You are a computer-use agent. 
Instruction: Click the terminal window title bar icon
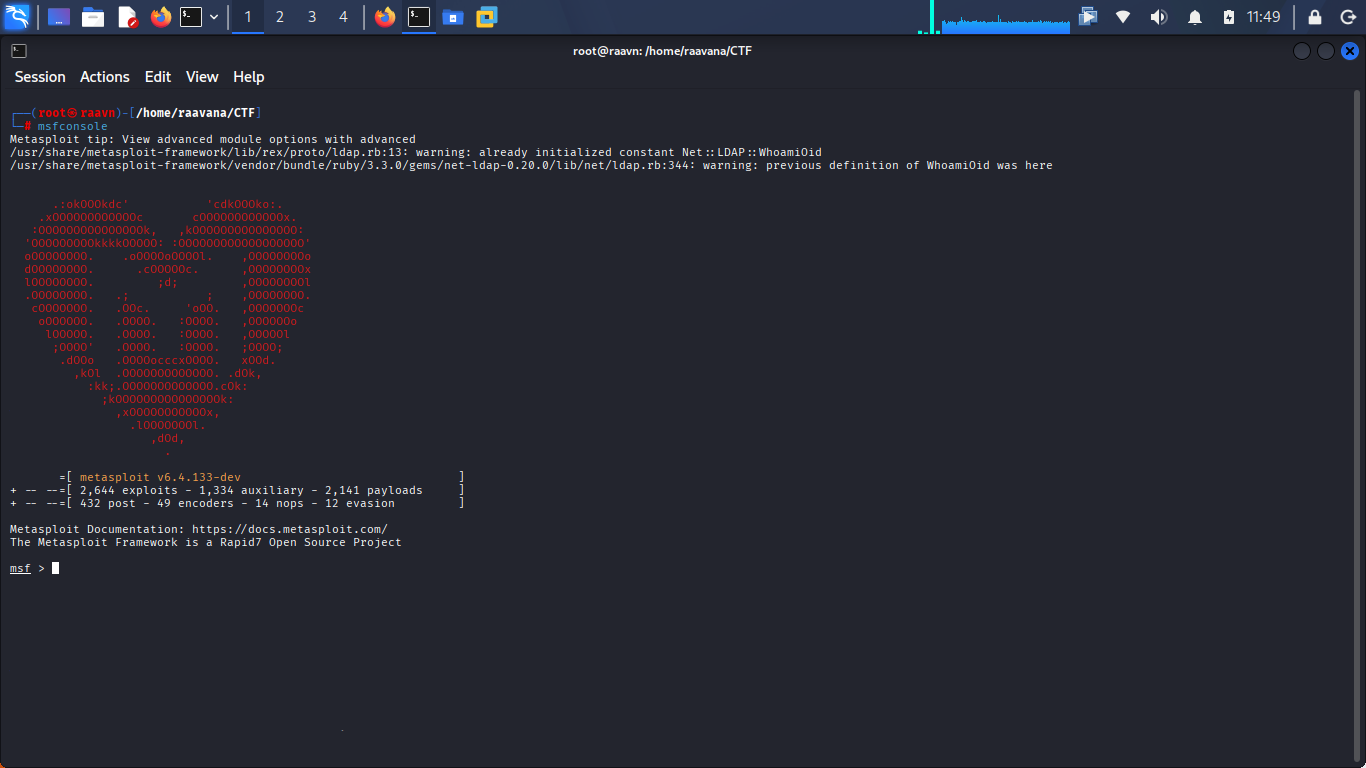click(19, 50)
